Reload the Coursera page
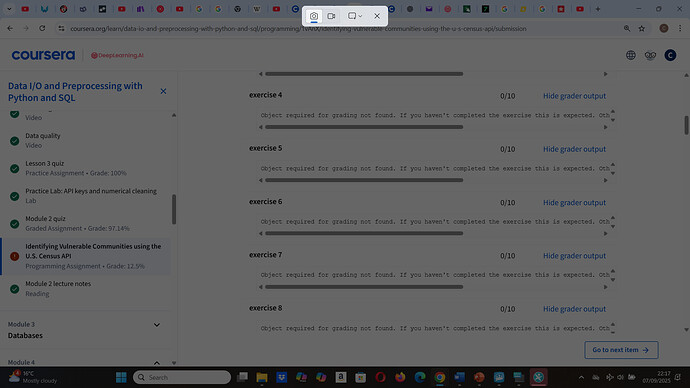The image size is (690, 388). [42, 28]
